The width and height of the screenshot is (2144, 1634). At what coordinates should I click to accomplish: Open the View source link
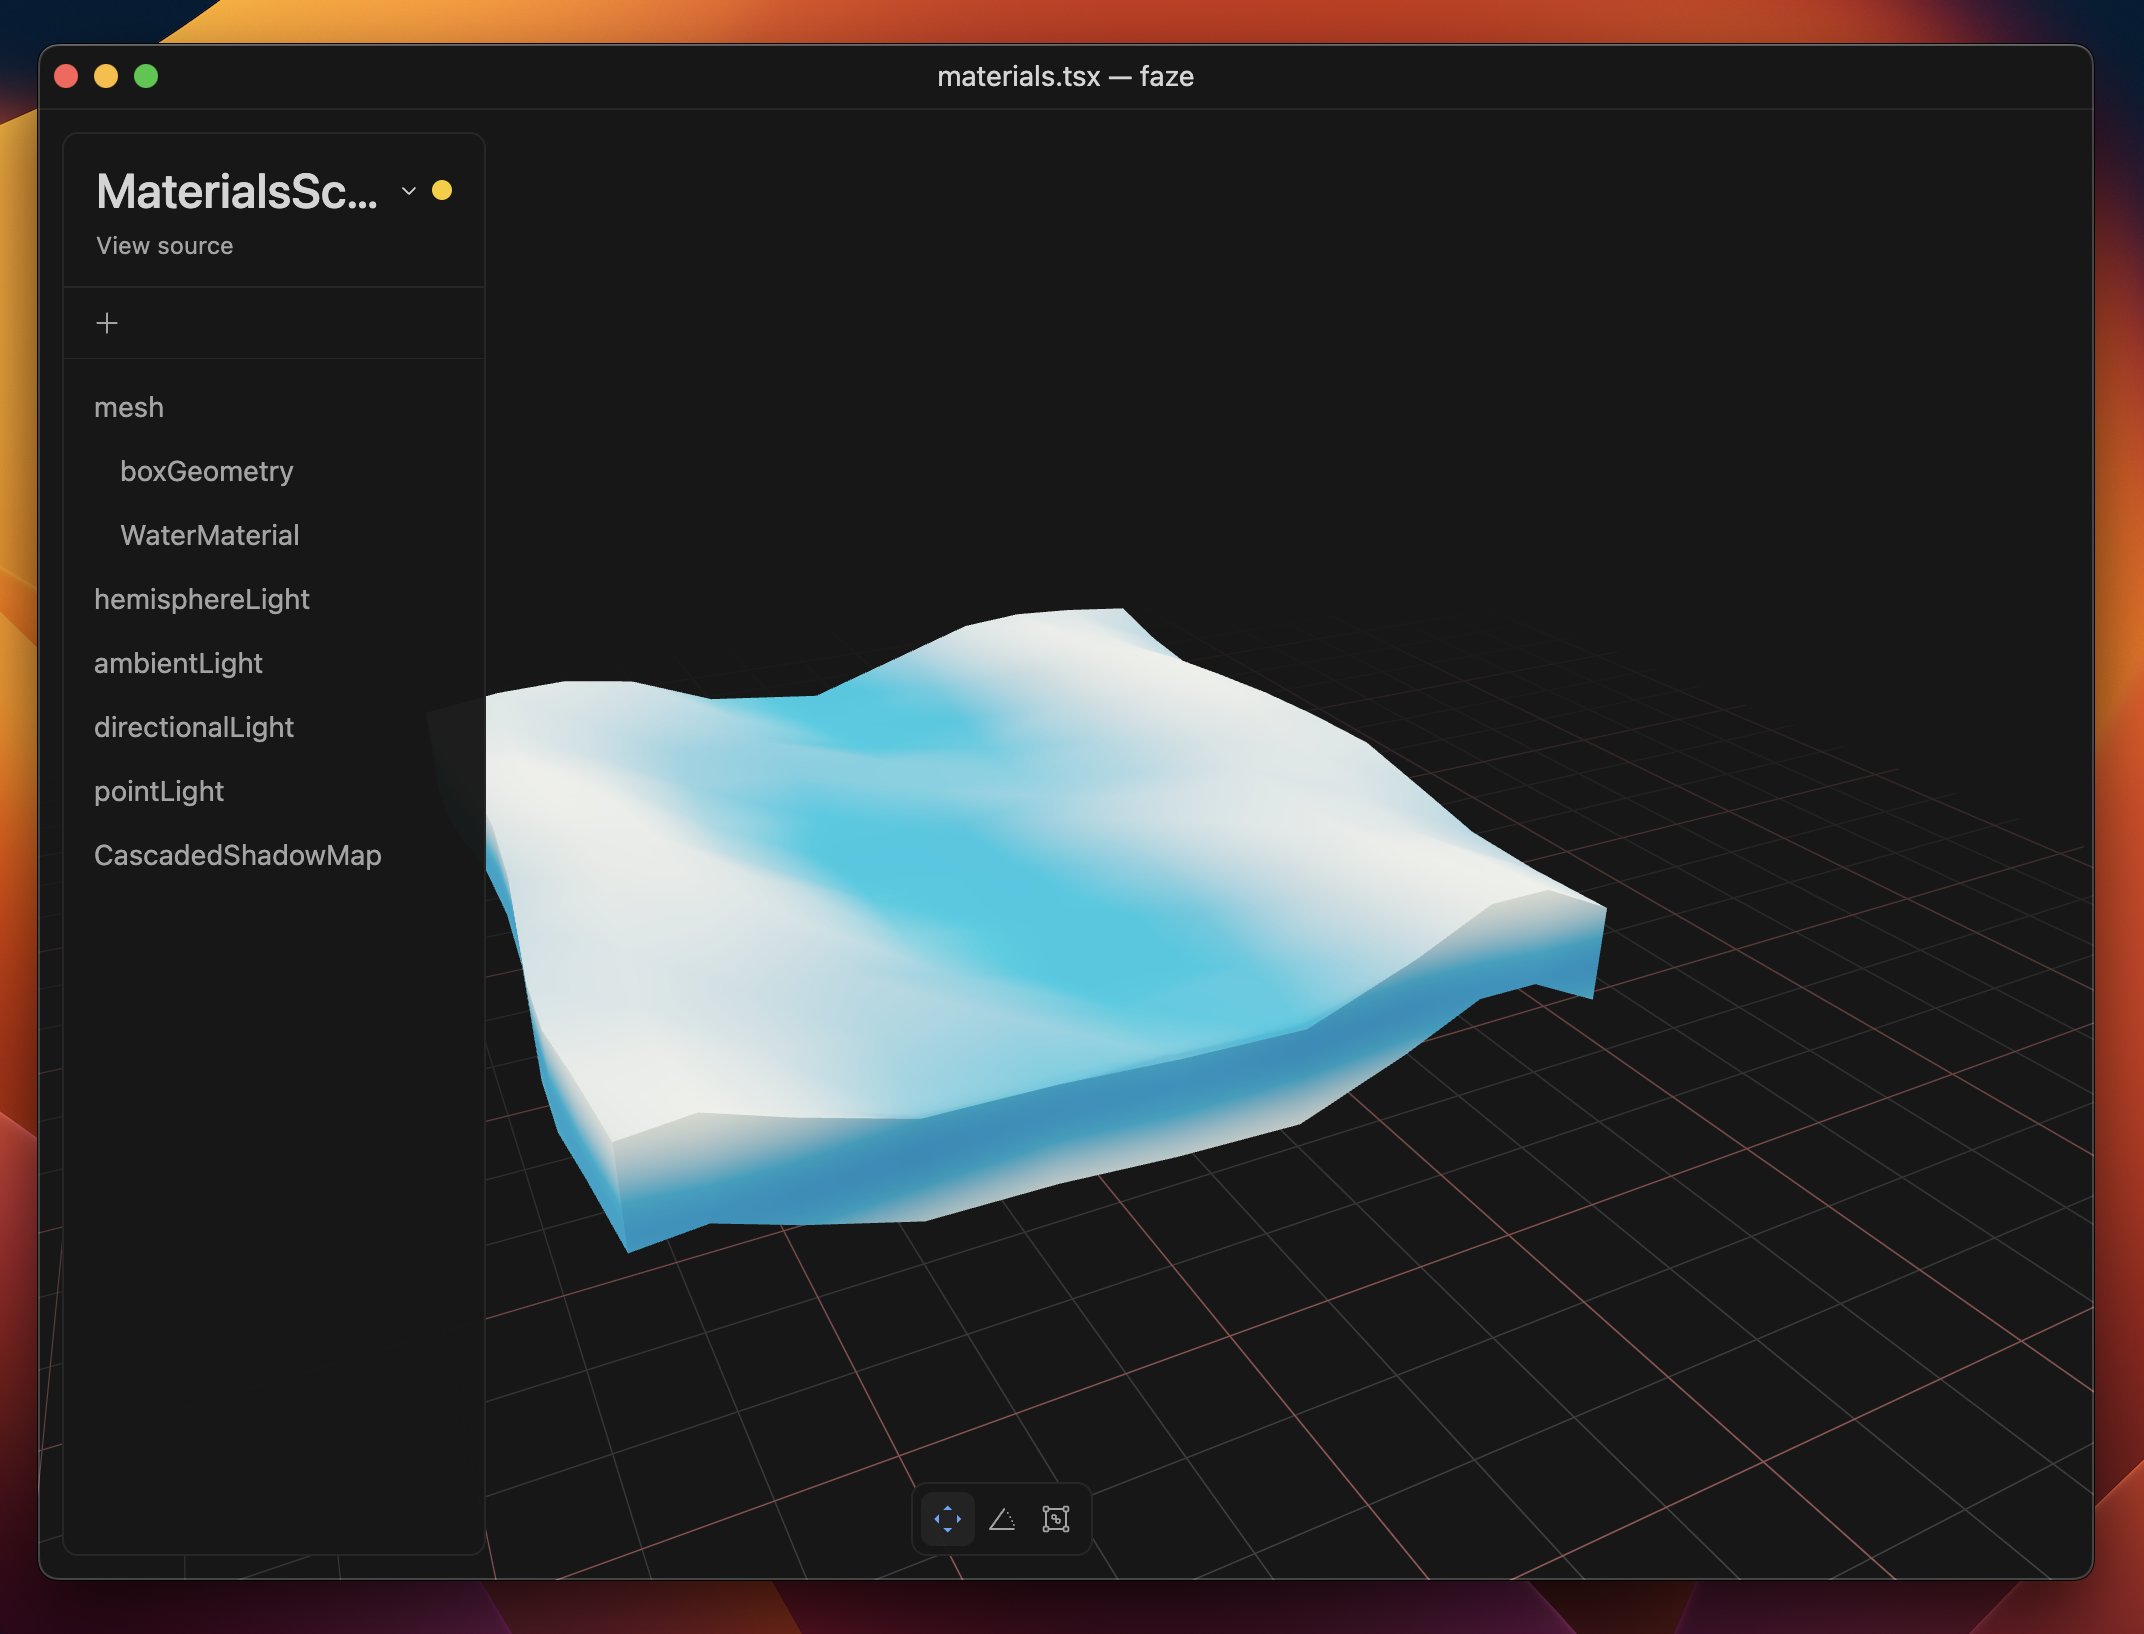(x=163, y=245)
